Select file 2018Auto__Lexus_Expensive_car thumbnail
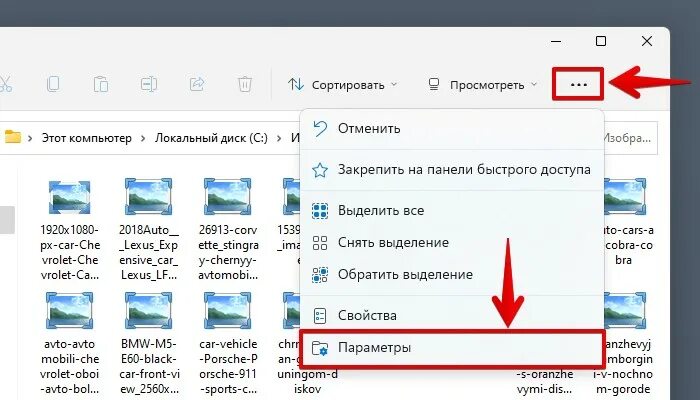Screen dimensions: 700x400 148,197
